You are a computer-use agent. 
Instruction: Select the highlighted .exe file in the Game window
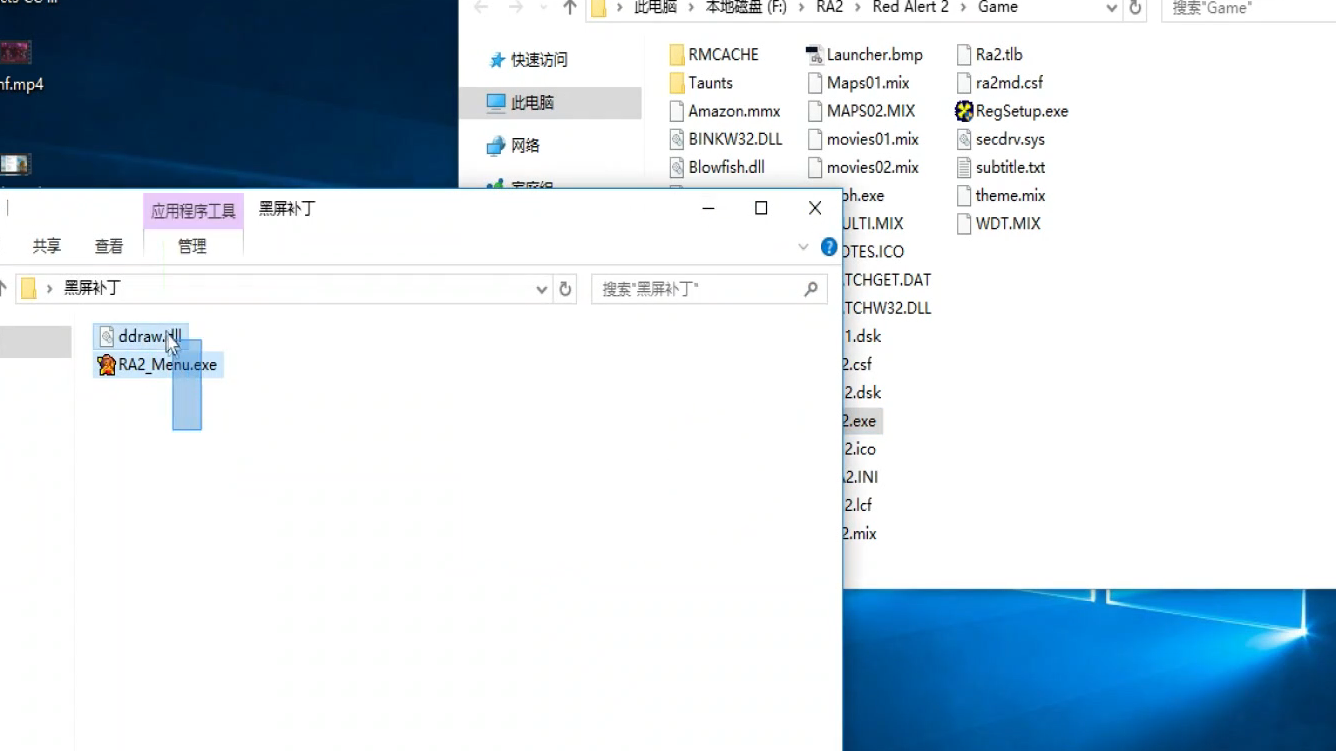click(x=861, y=421)
